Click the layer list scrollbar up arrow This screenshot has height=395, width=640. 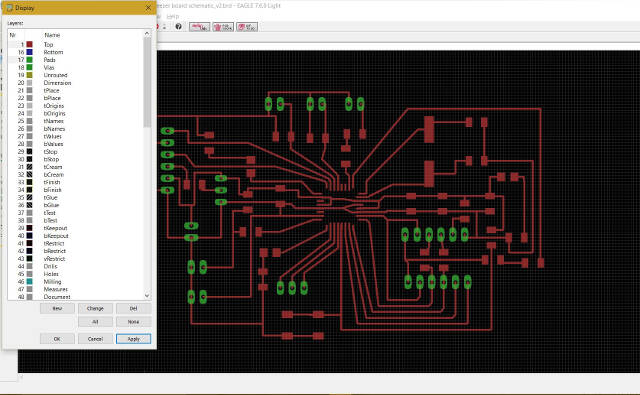point(147,33)
